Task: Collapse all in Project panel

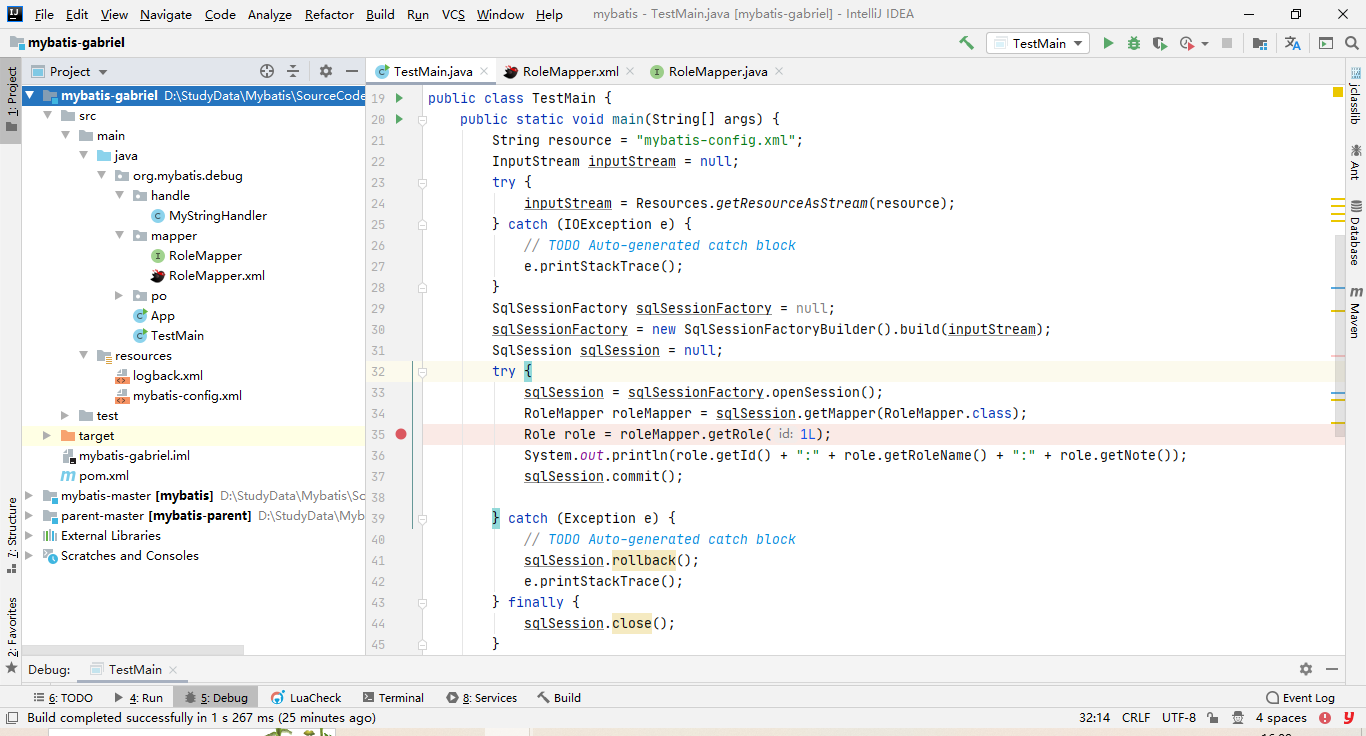Action: (293, 71)
